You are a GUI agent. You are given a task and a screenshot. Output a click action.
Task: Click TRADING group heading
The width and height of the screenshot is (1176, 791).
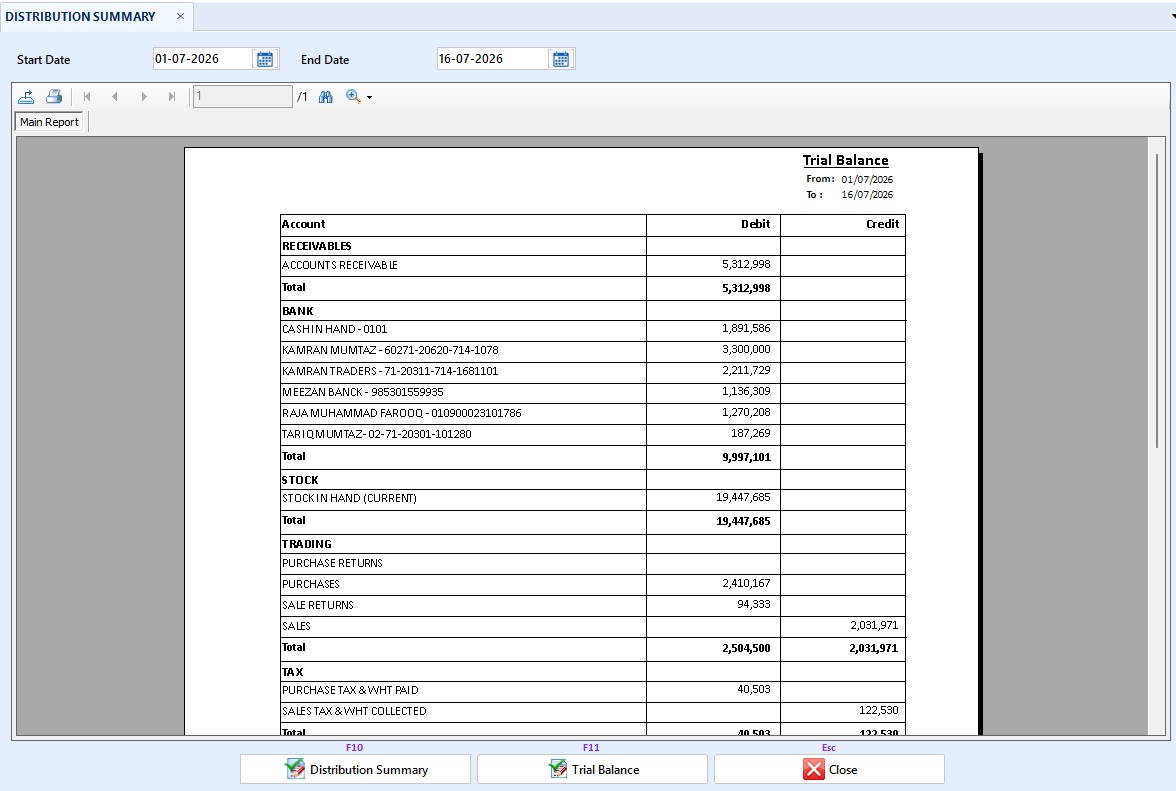[307, 544]
